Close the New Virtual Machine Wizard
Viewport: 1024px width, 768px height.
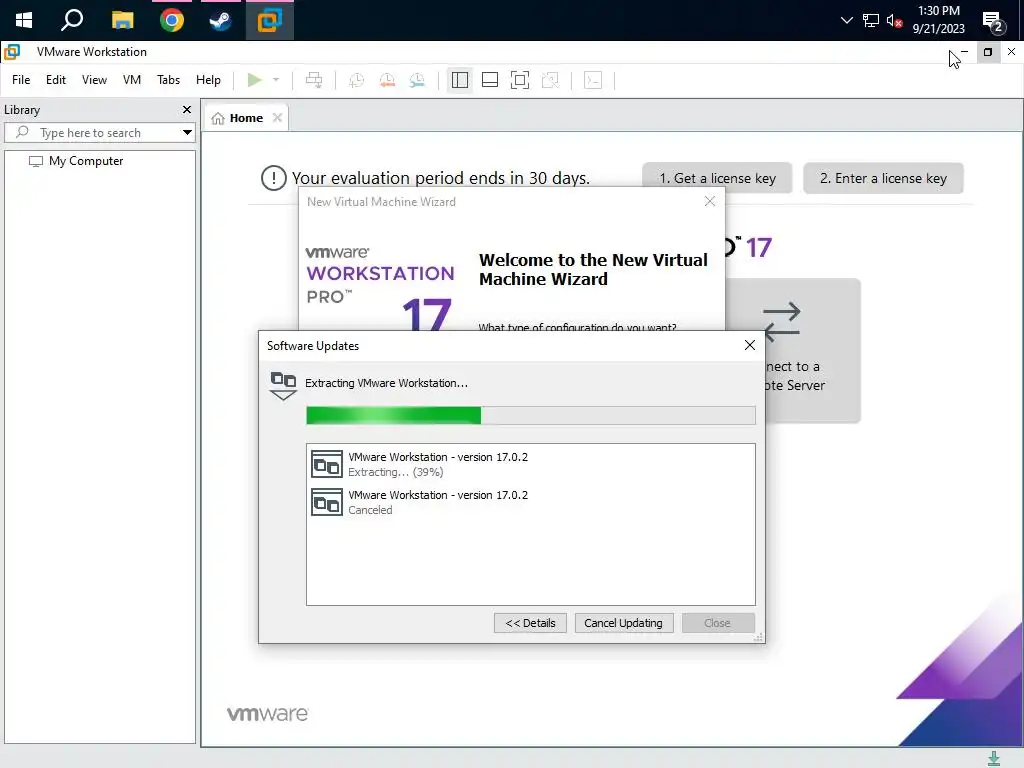tap(710, 202)
